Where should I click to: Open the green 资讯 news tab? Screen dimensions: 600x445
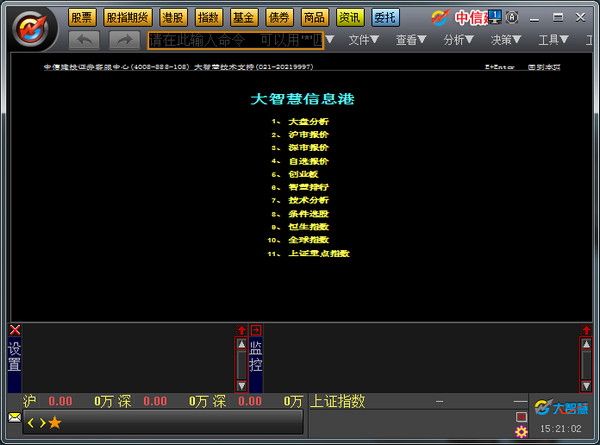click(350, 18)
